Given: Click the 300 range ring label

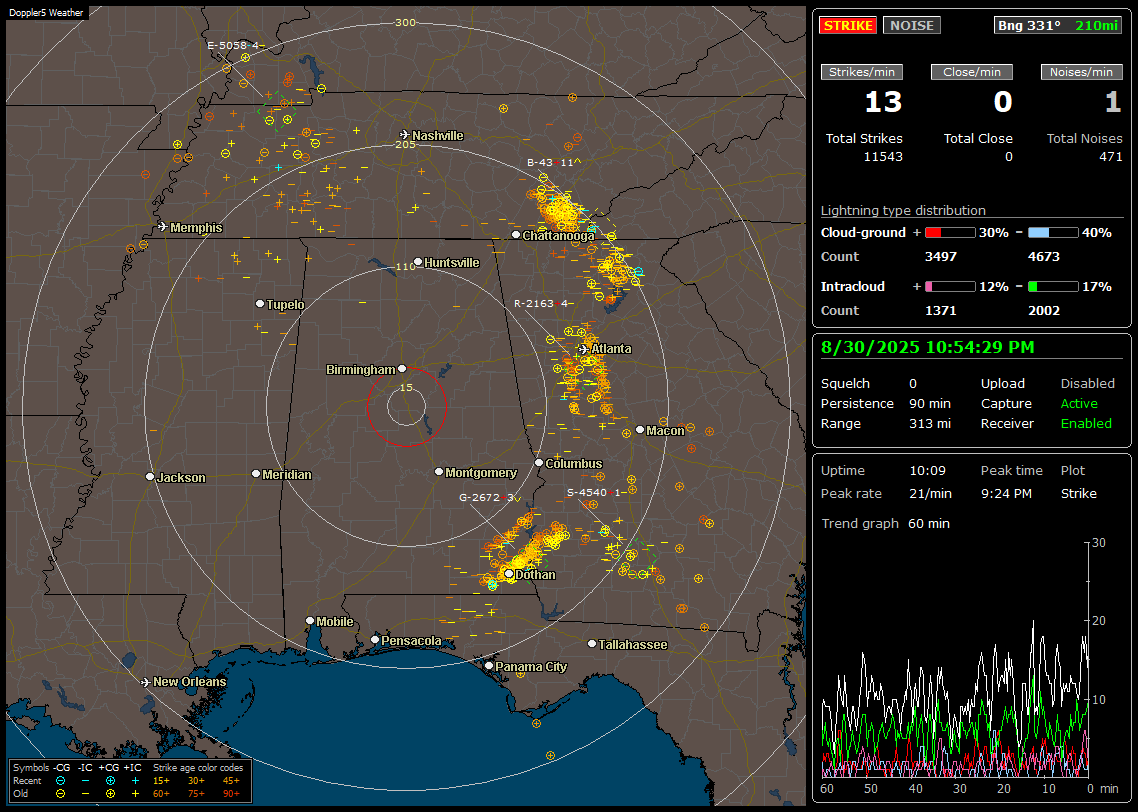Looking at the screenshot, I should [x=406, y=22].
